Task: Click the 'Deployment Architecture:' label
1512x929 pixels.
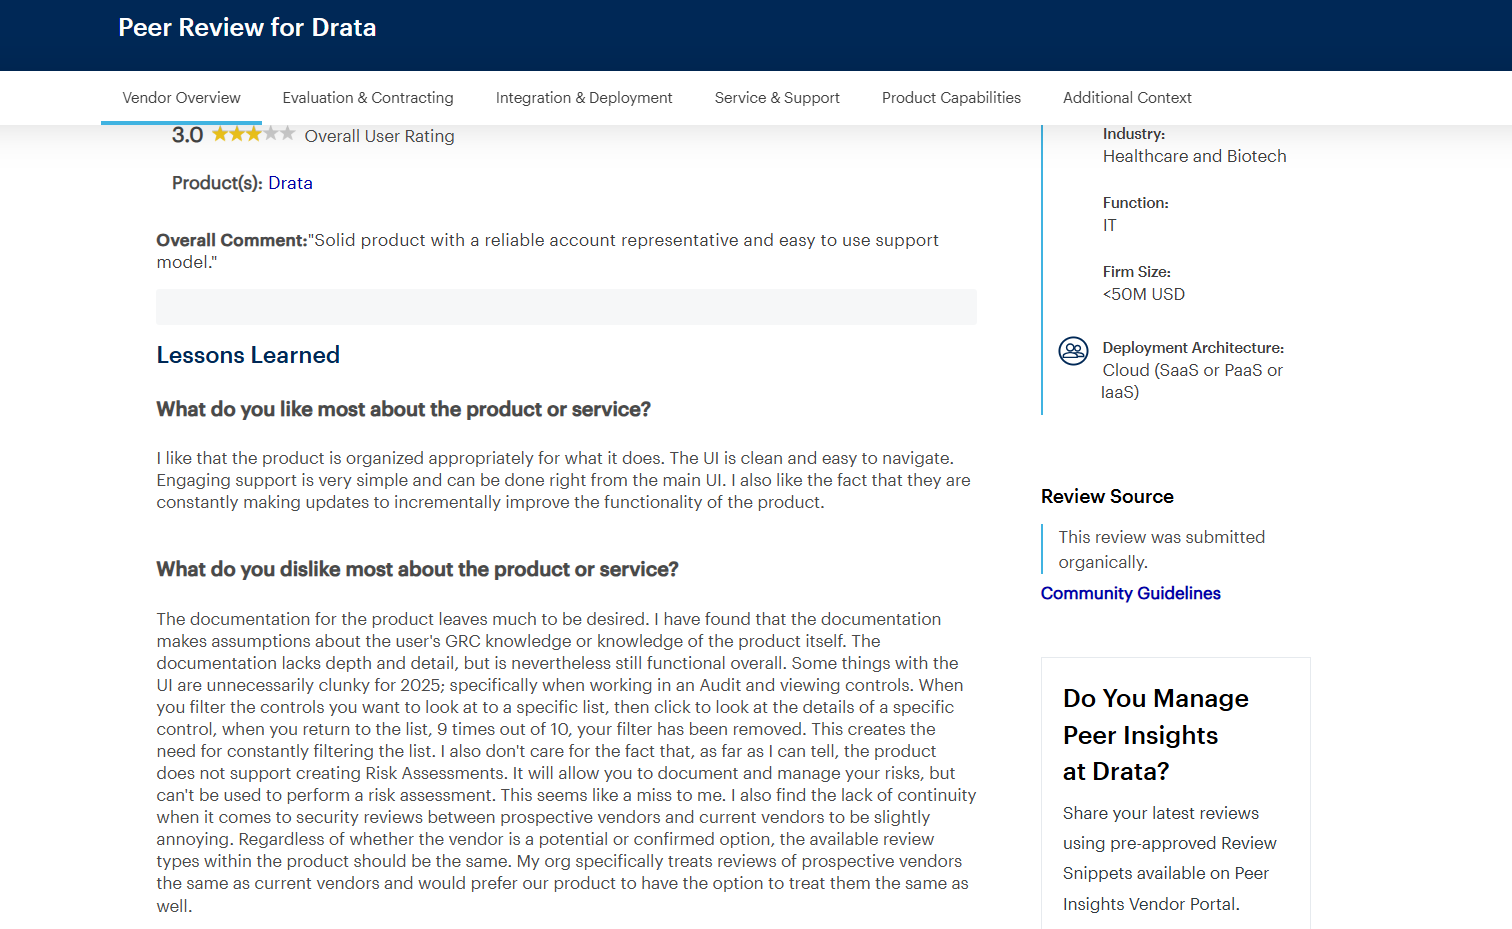Action: click(1193, 348)
